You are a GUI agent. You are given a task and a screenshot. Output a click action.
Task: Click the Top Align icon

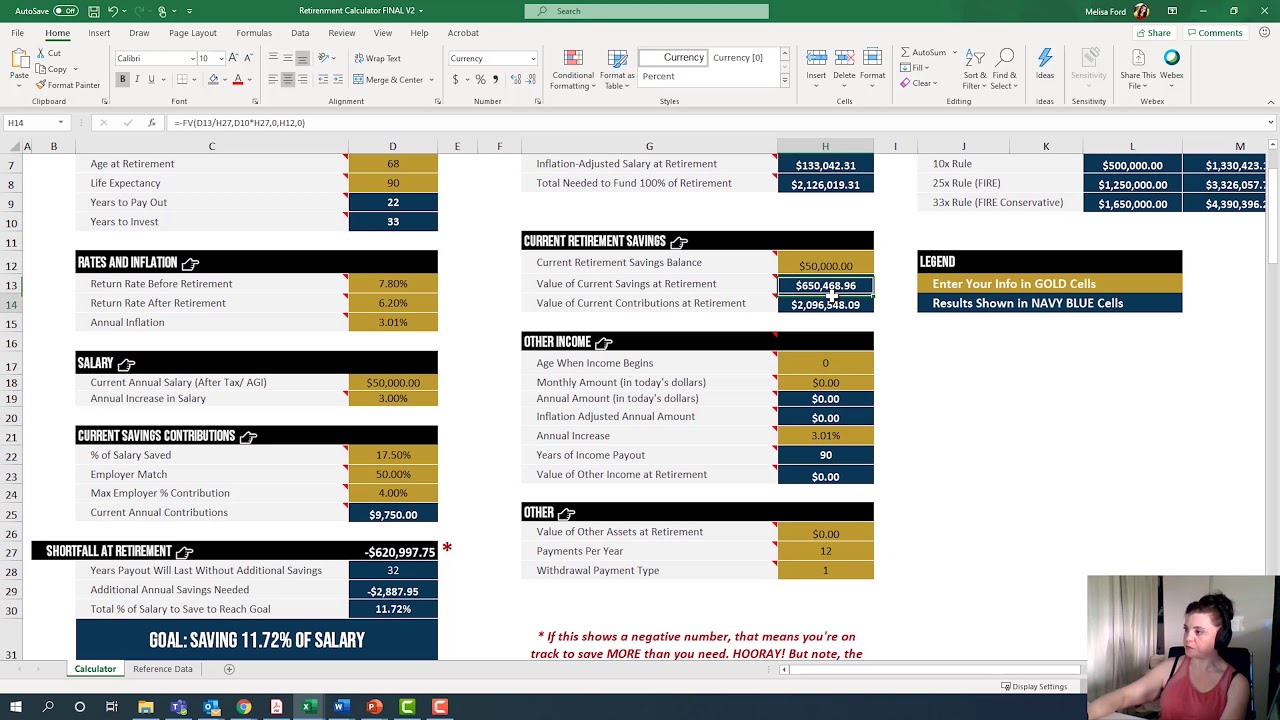273,58
